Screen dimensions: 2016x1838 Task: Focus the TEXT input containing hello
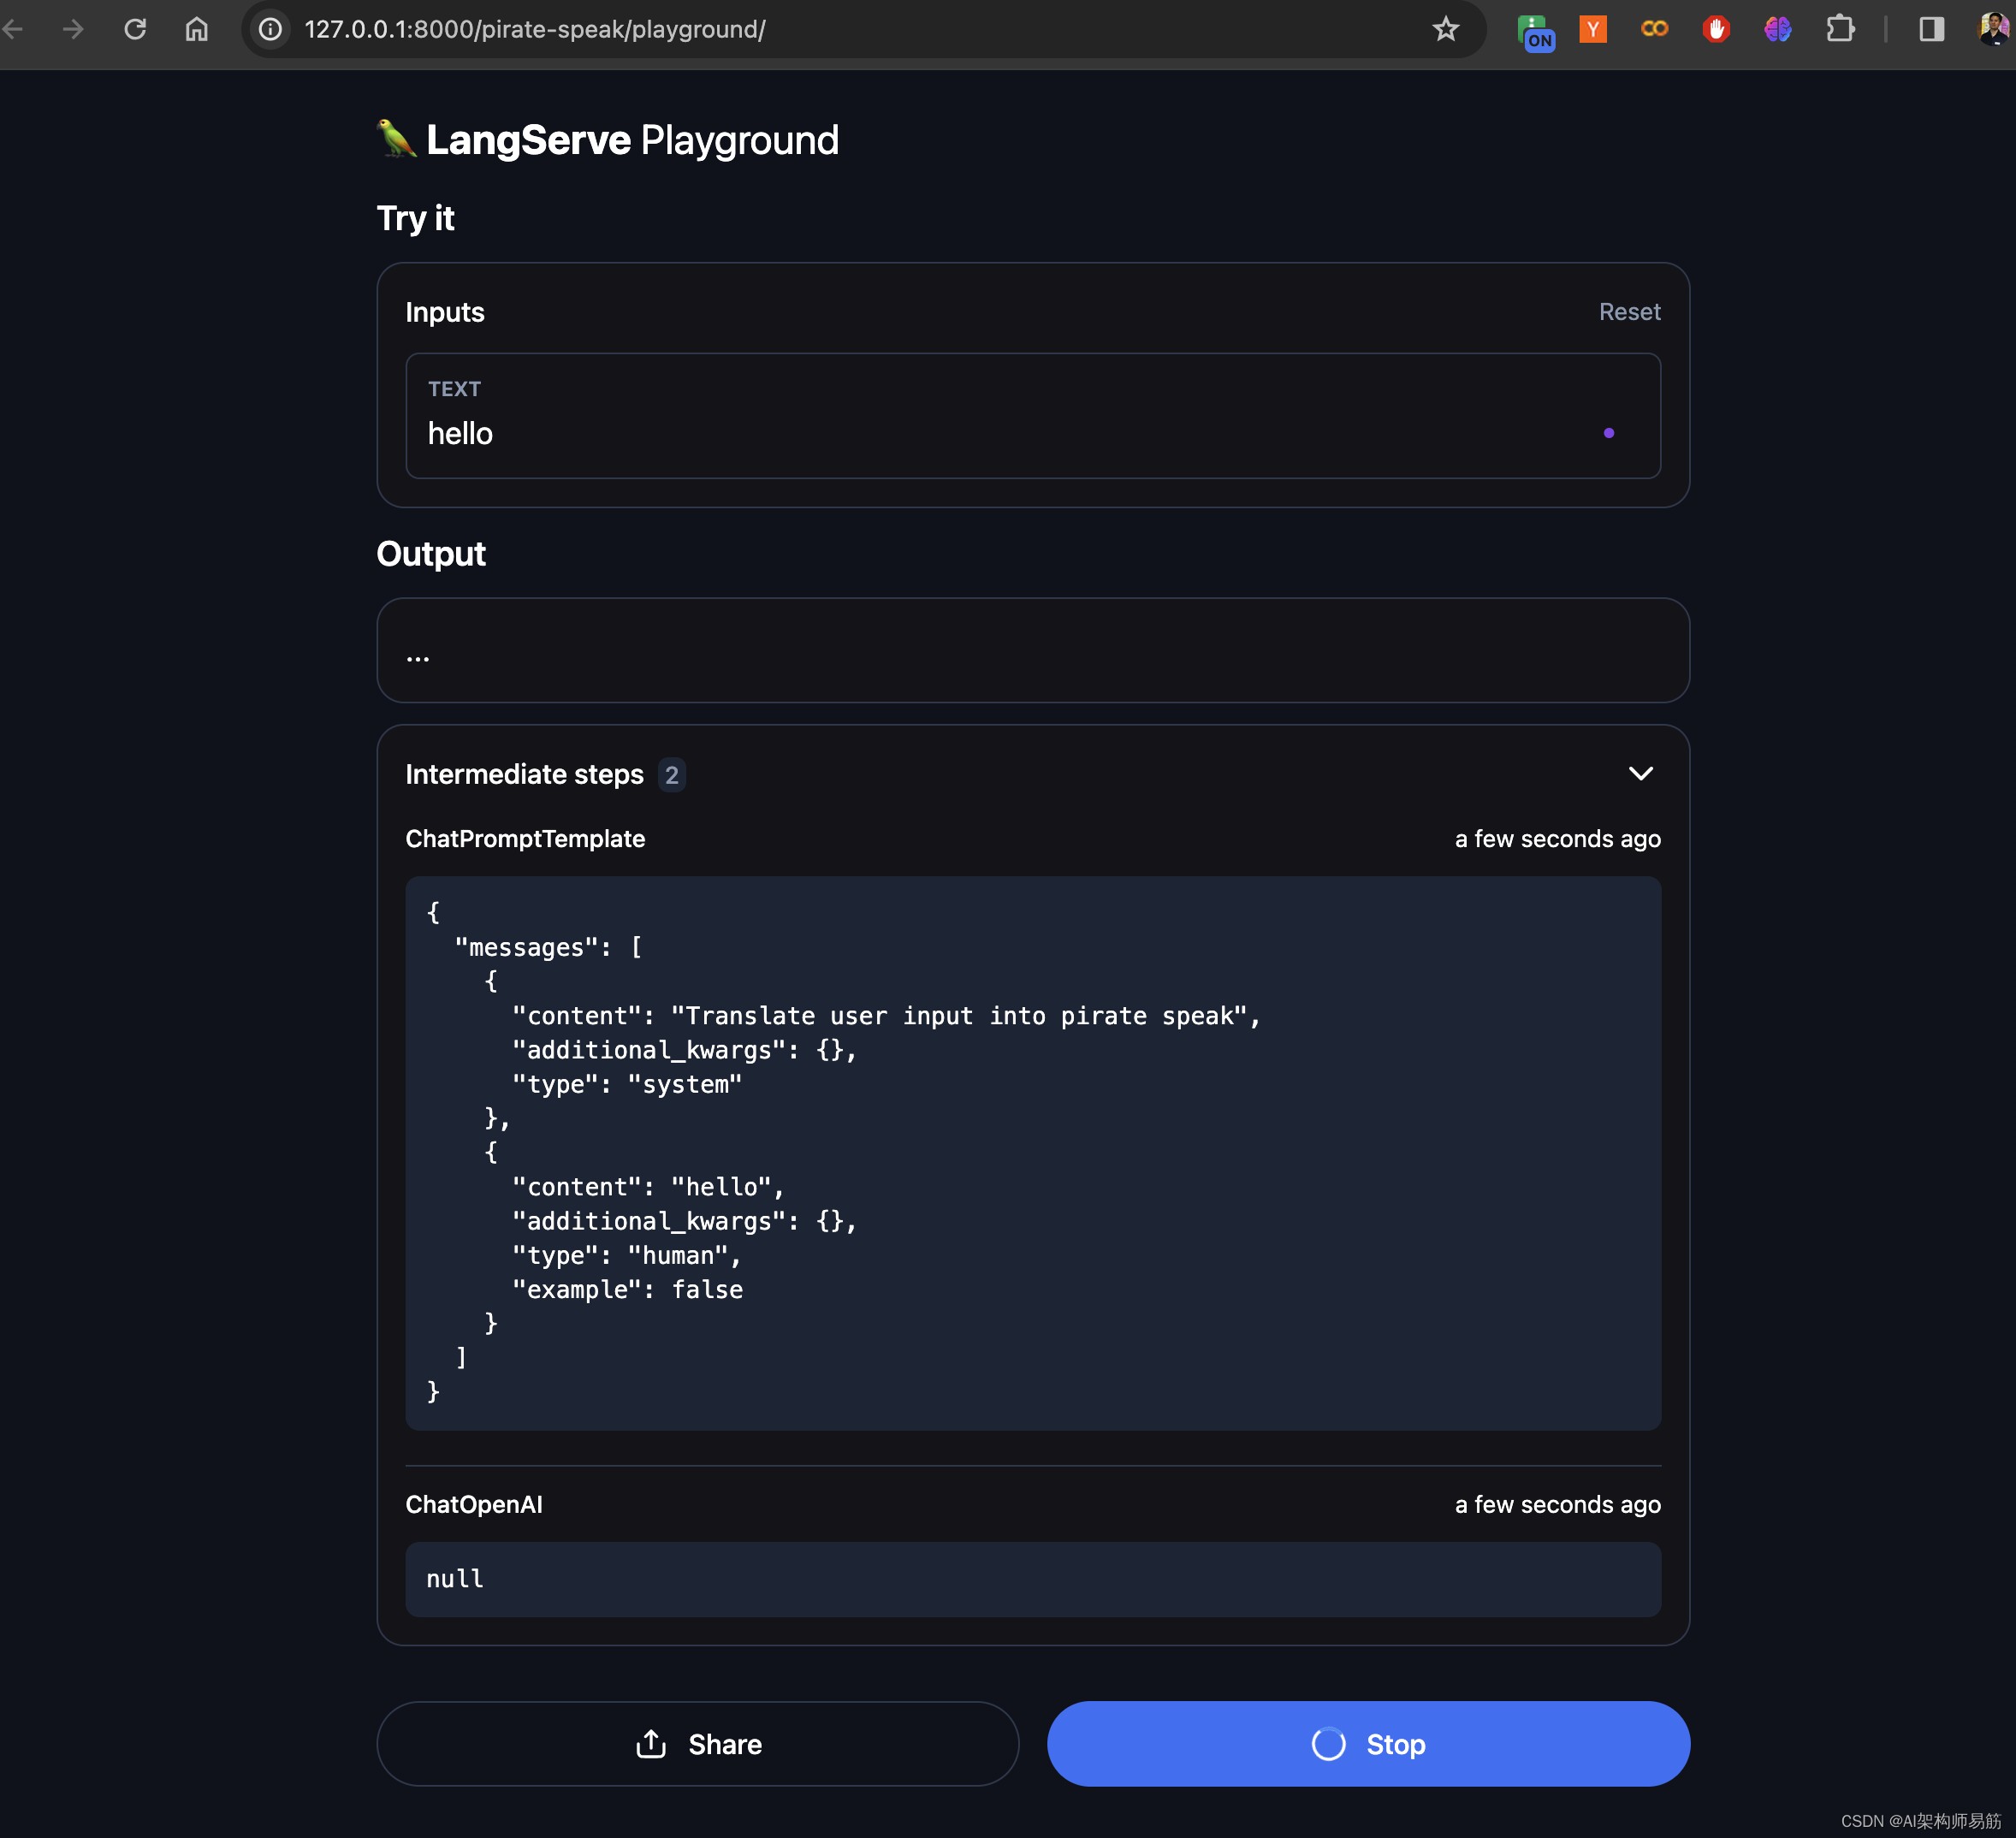click(x=1033, y=415)
